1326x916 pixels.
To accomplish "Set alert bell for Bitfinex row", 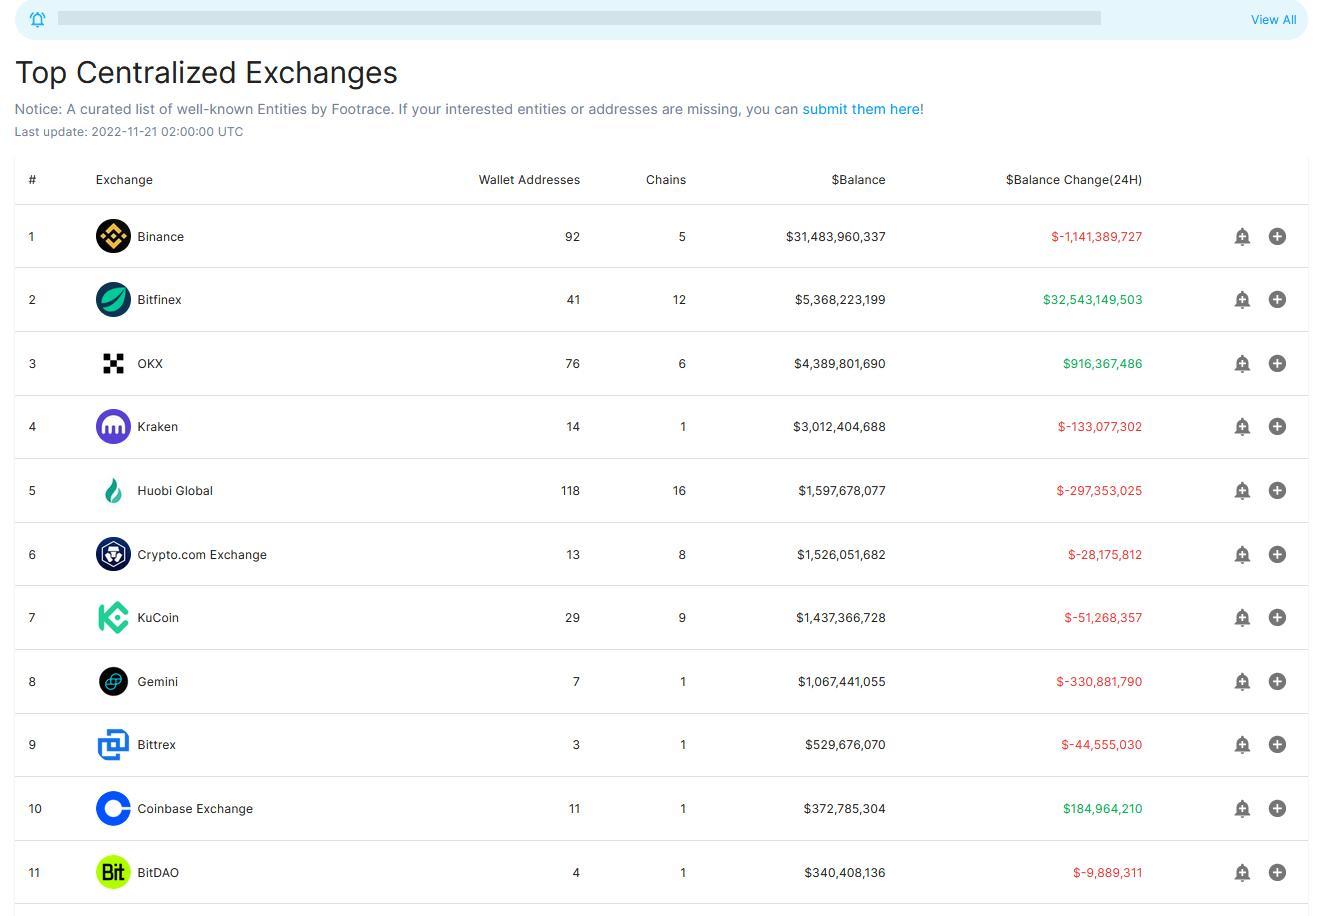I will click(x=1242, y=300).
